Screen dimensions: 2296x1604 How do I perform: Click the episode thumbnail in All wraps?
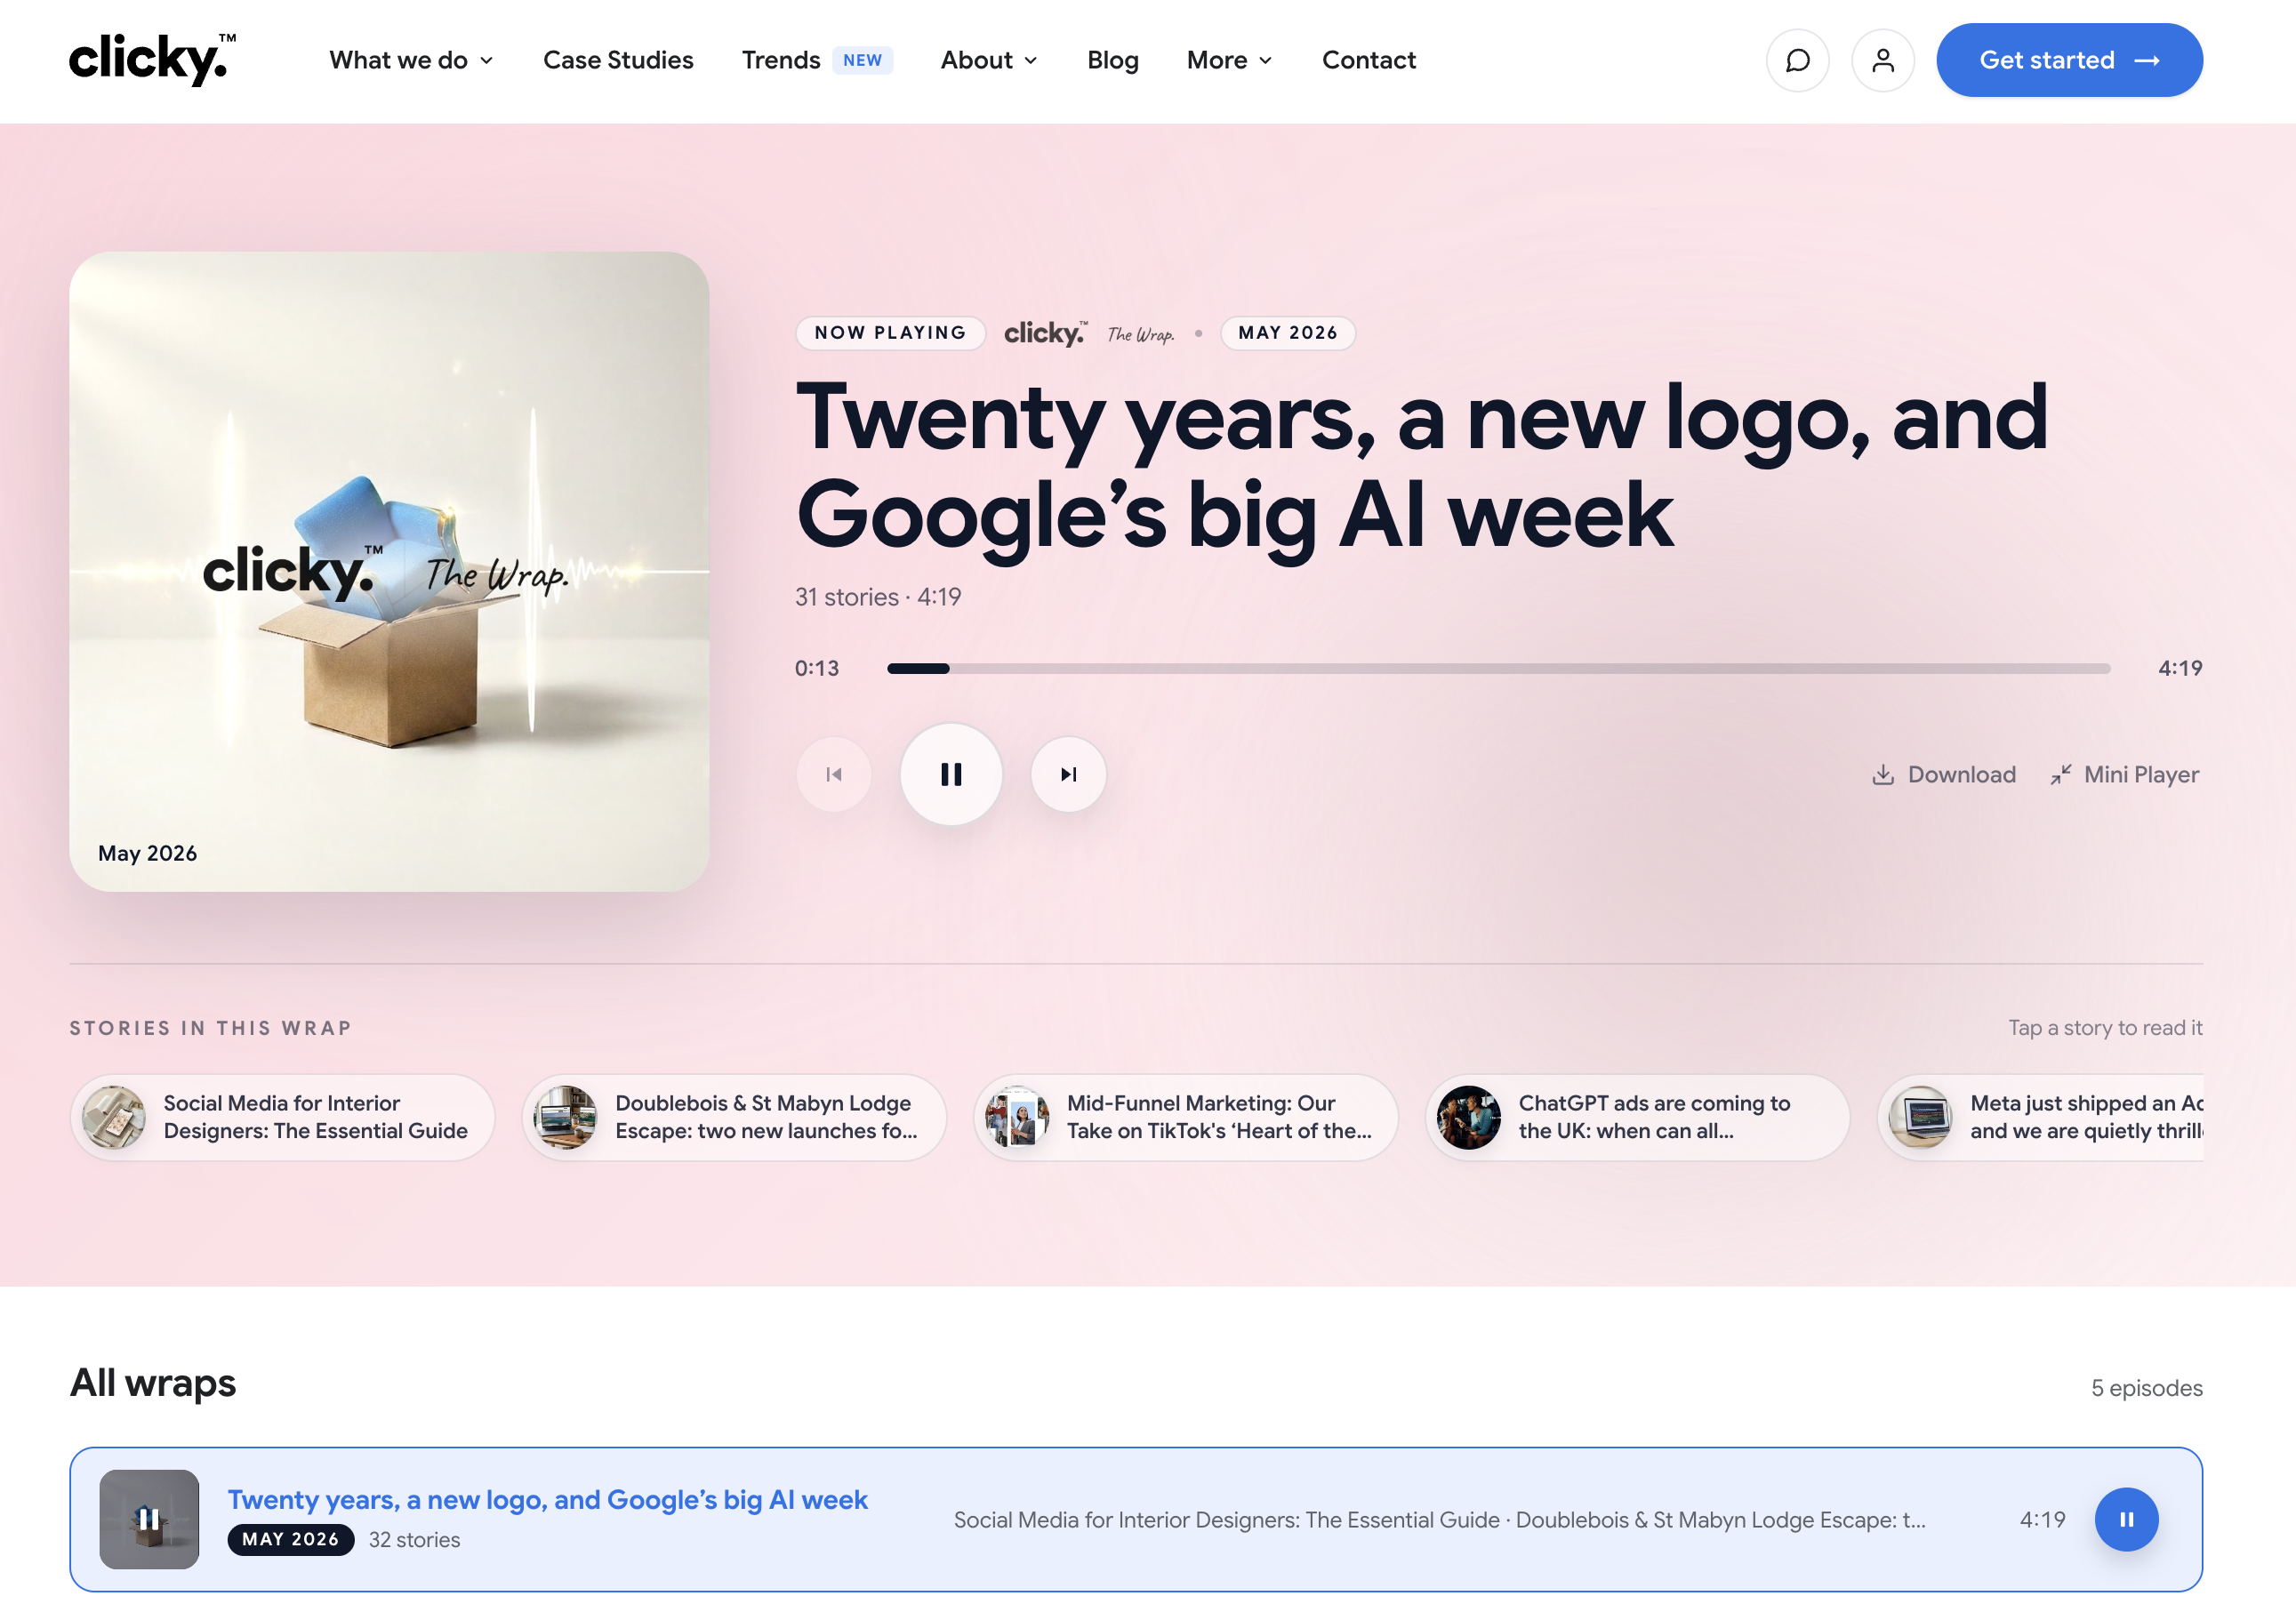coord(149,1519)
